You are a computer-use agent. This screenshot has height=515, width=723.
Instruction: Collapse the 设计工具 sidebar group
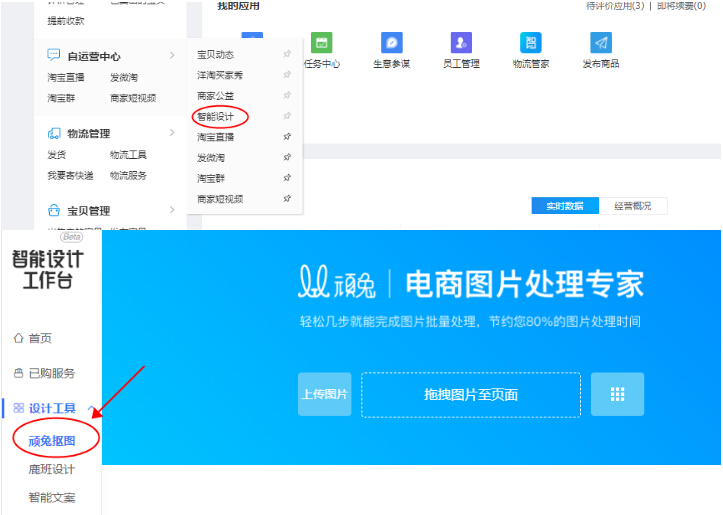click(x=93, y=408)
